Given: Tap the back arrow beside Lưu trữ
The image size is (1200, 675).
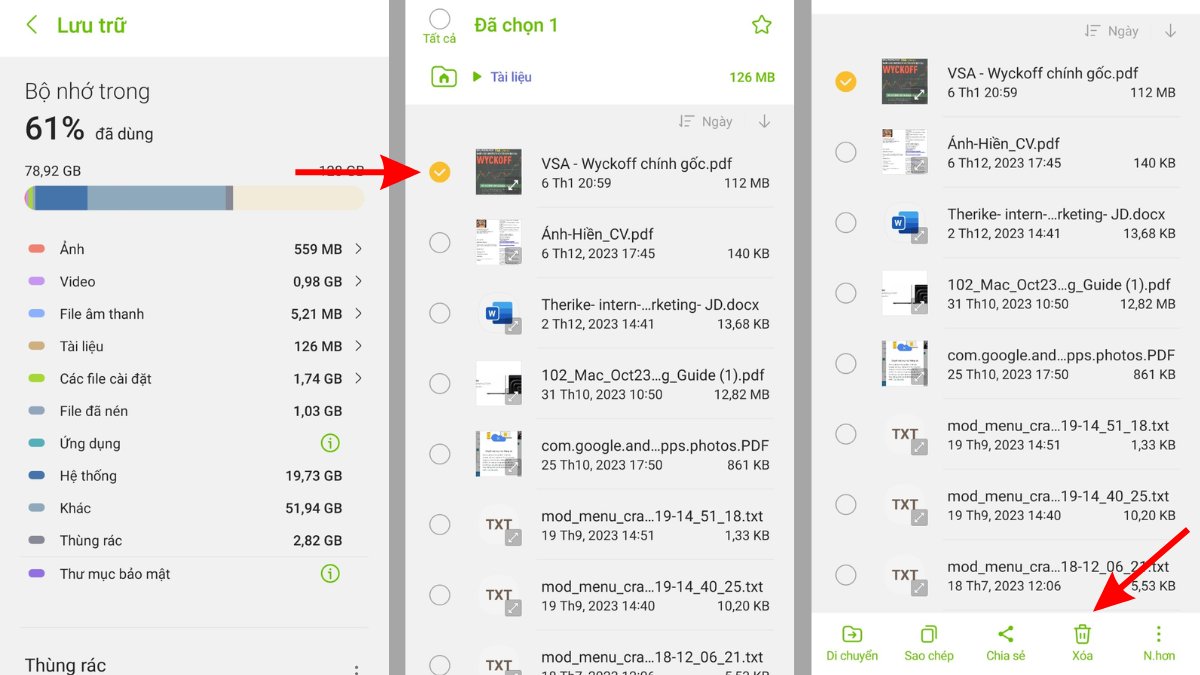Looking at the screenshot, I should tap(32, 25).
